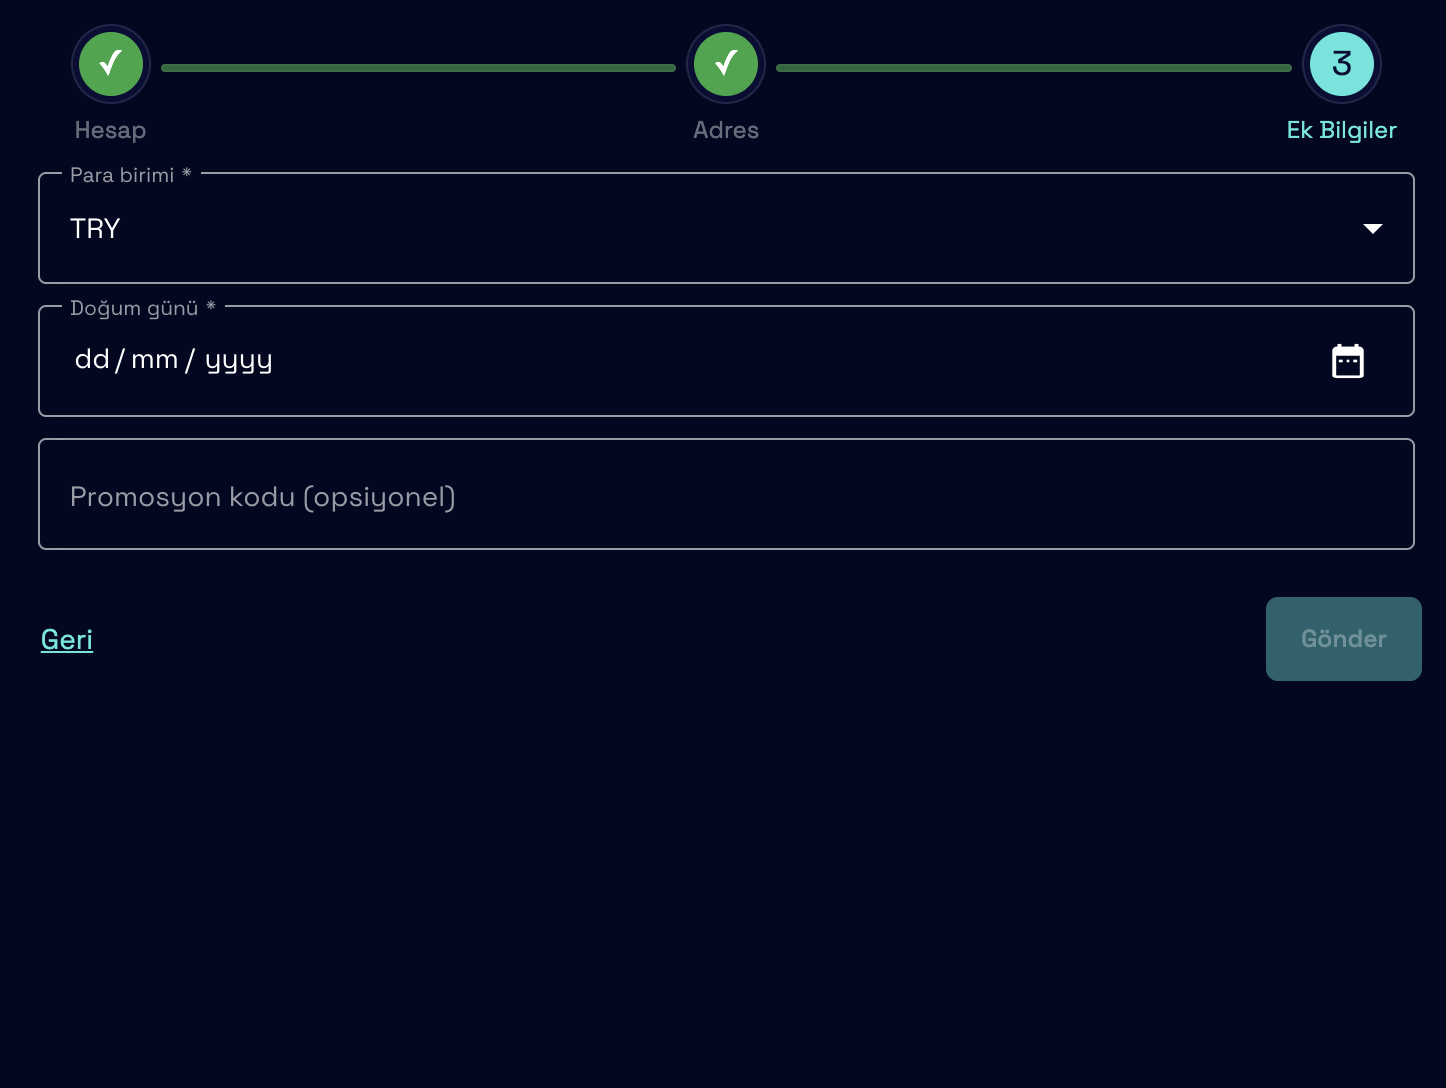The image size is (1446, 1088).
Task: Click the step 3 number circle
Action: pyautogui.click(x=1341, y=64)
